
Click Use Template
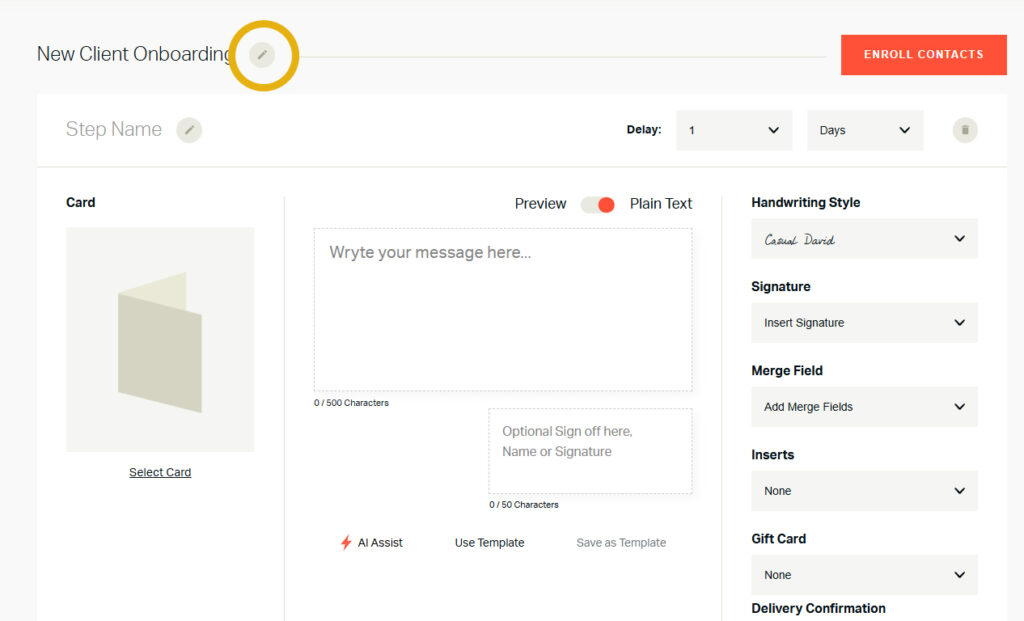coord(489,543)
